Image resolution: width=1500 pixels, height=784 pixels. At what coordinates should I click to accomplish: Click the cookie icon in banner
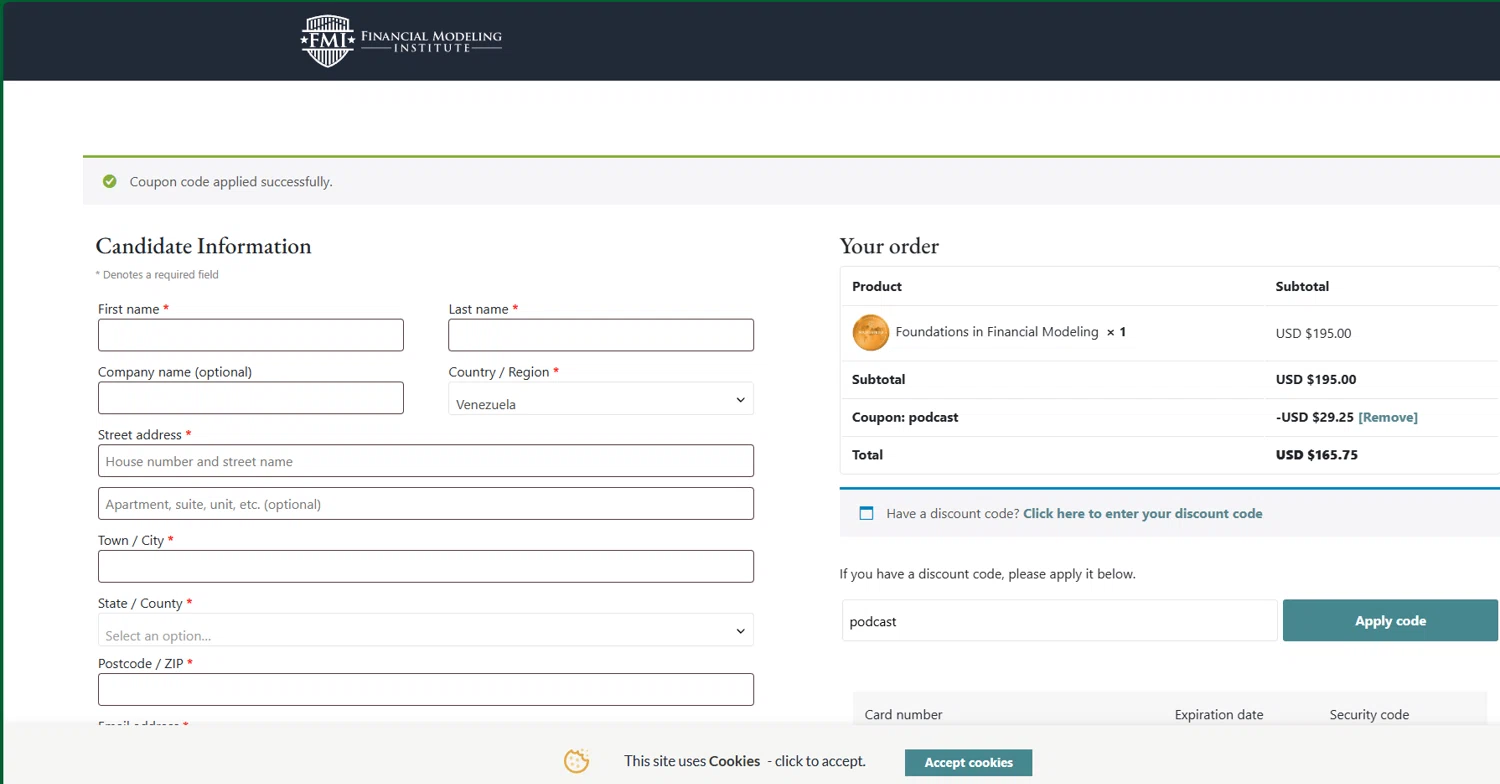coord(577,761)
